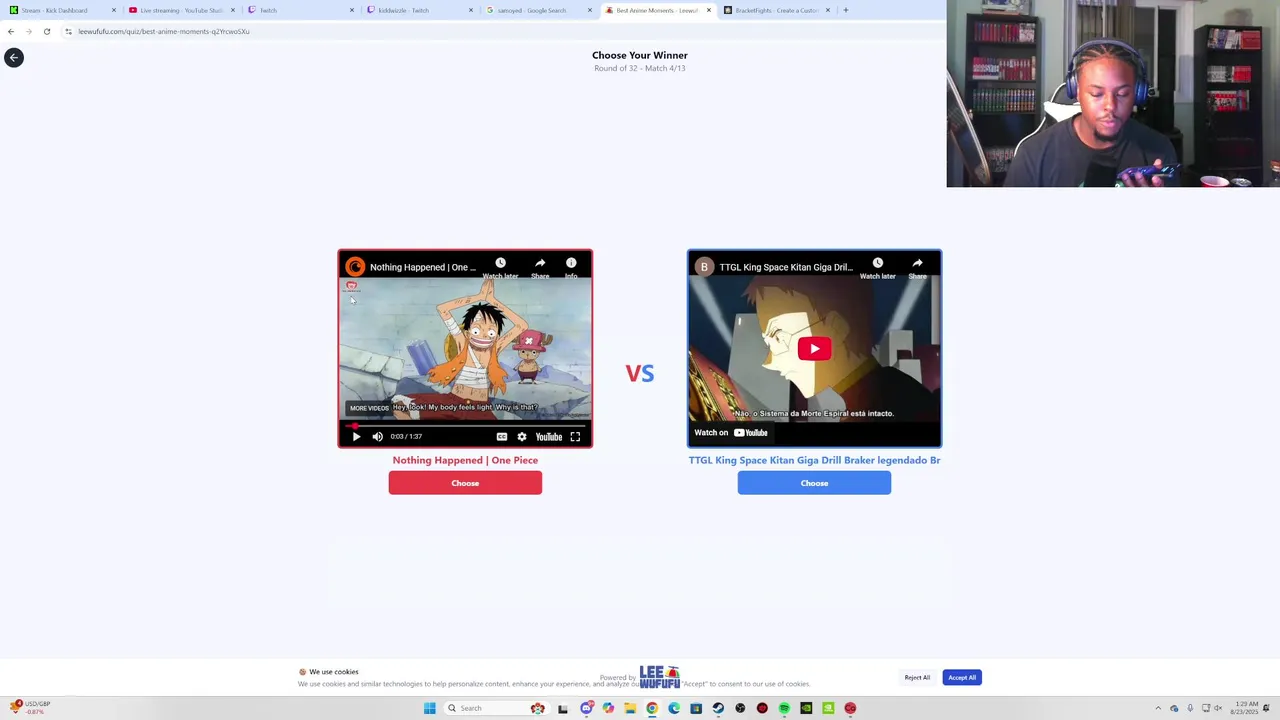1280x720 pixels.
Task: Play the TTGL Giga Drill video
Action: pyautogui.click(x=814, y=349)
